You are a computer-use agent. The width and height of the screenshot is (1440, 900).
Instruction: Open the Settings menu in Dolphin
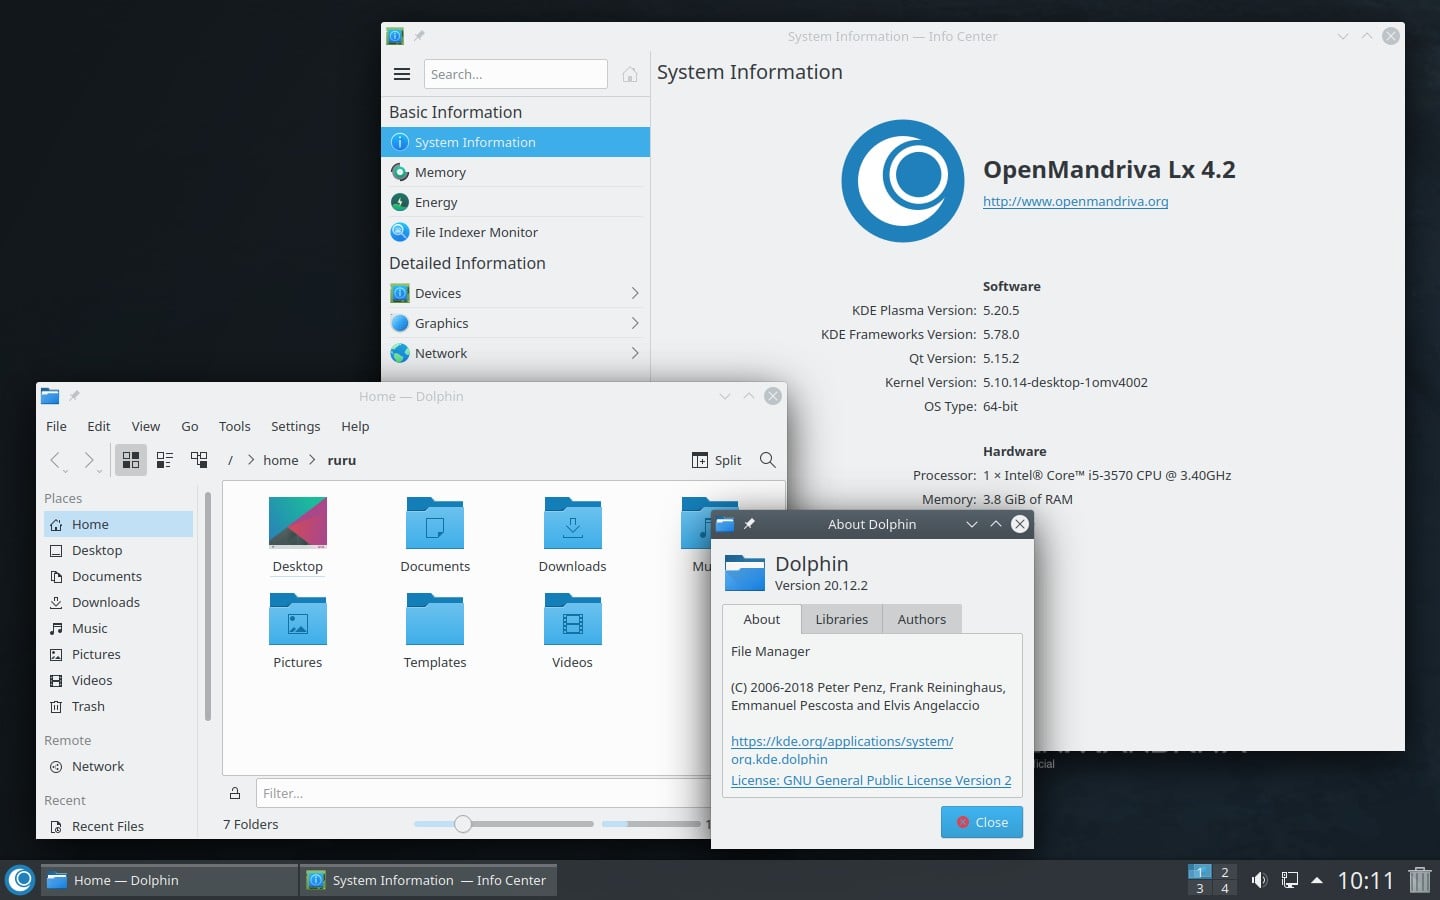coord(295,426)
